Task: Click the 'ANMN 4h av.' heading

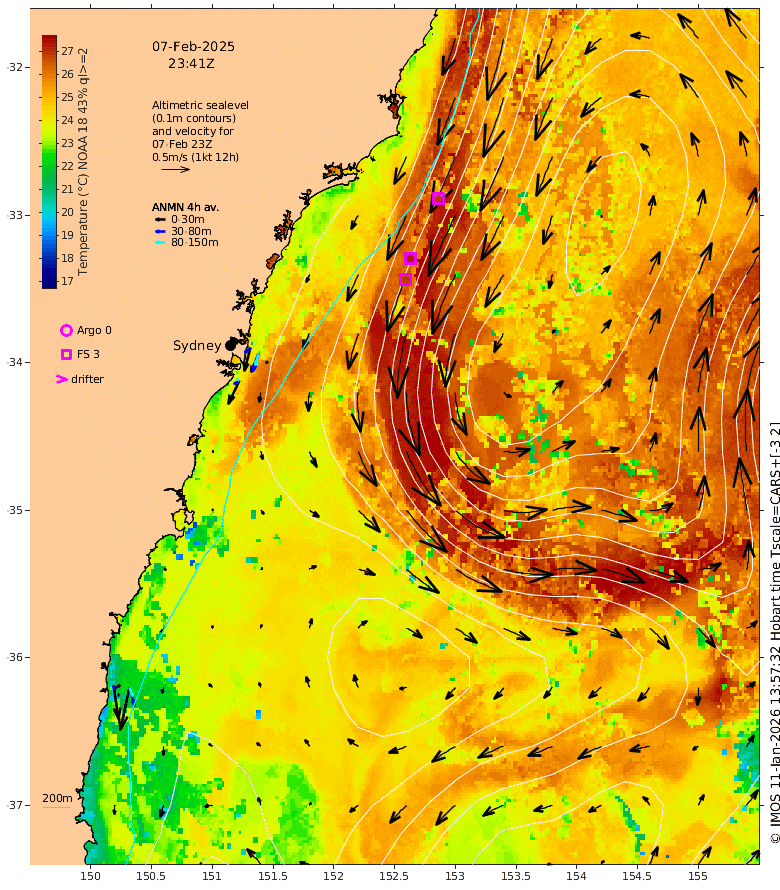Action: 185,207
